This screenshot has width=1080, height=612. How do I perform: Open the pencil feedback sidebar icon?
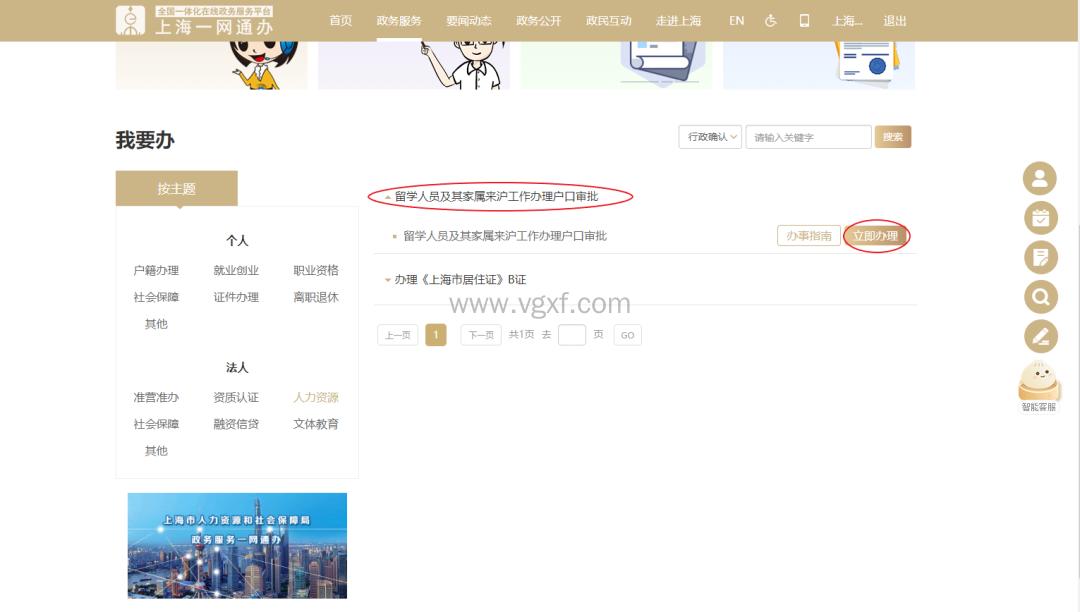click(x=1039, y=335)
